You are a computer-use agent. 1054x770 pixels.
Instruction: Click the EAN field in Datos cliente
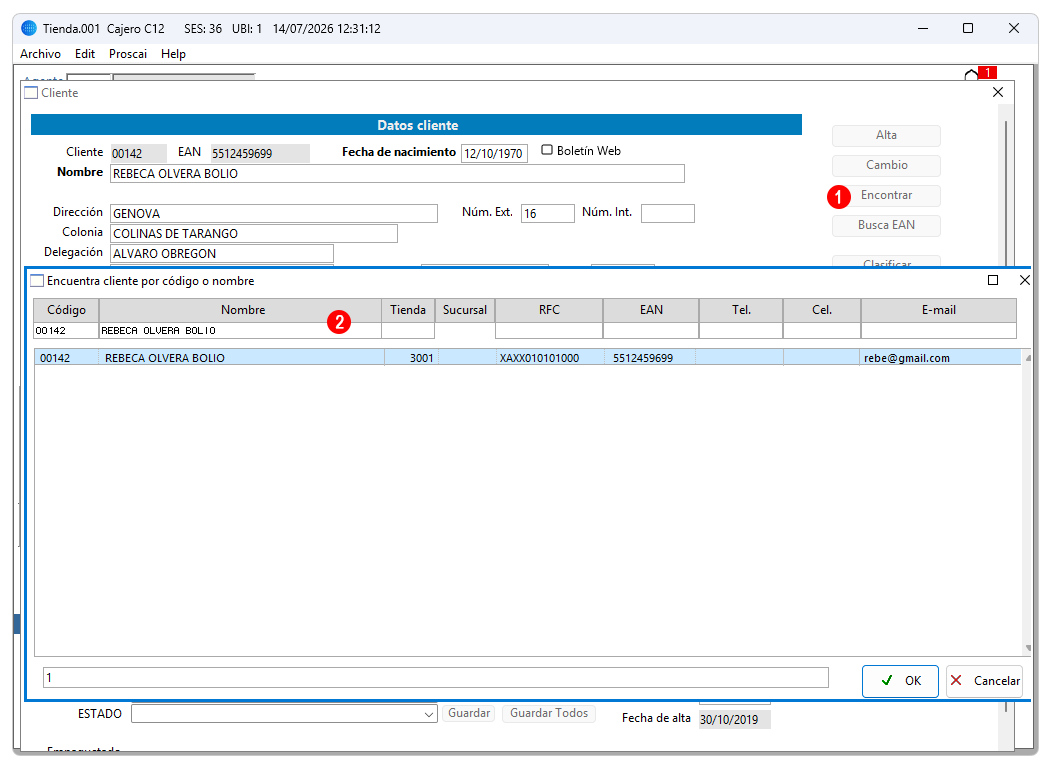[x=260, y=153]
